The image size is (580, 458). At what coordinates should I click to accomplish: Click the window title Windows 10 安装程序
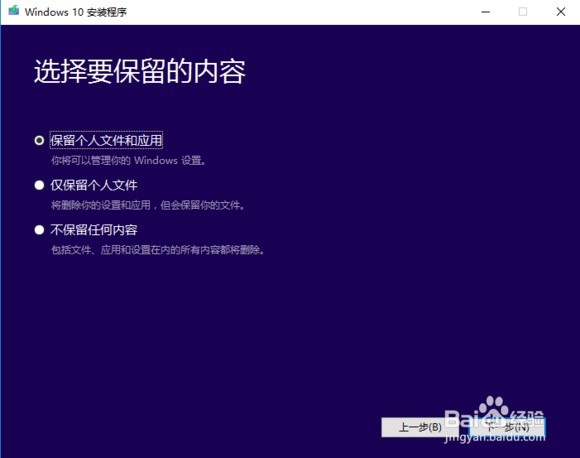coord(76,12)
